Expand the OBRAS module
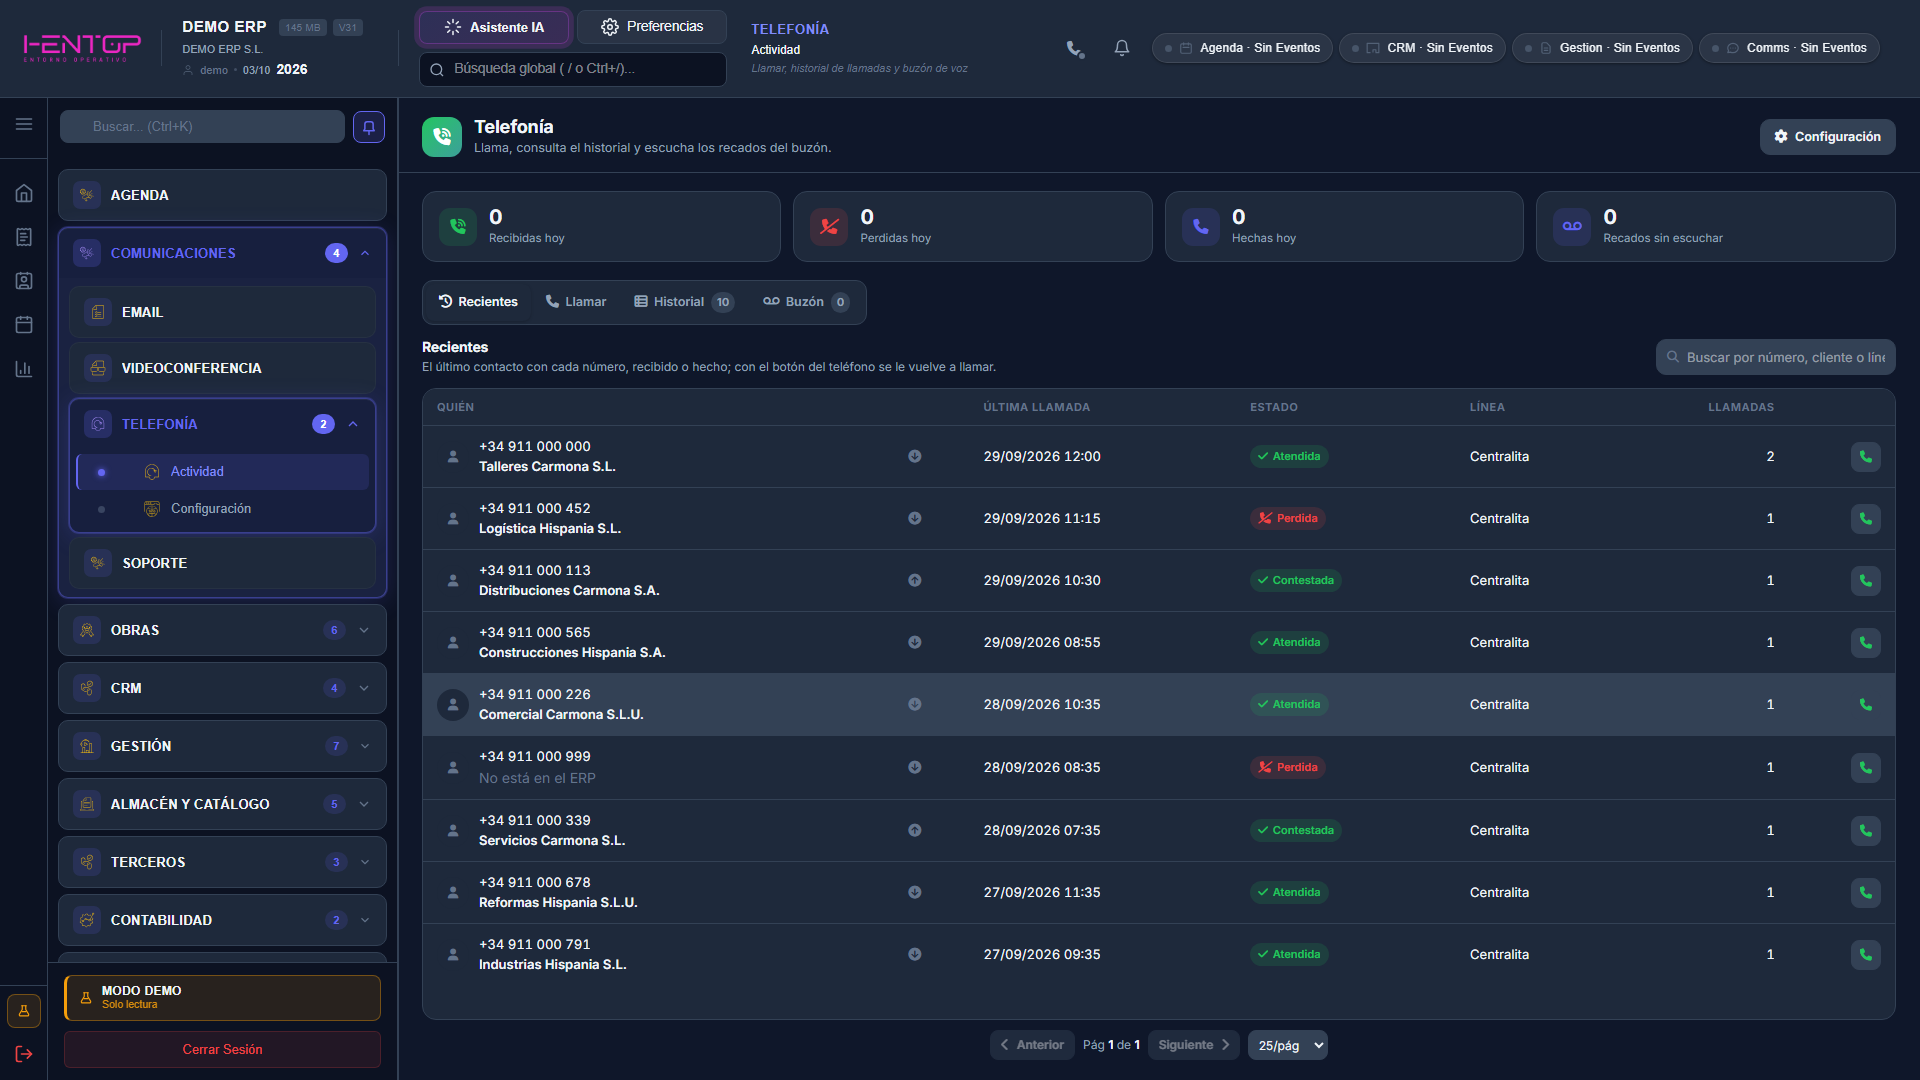This screenshot has width=1920, height=1080. click(222, 631)
